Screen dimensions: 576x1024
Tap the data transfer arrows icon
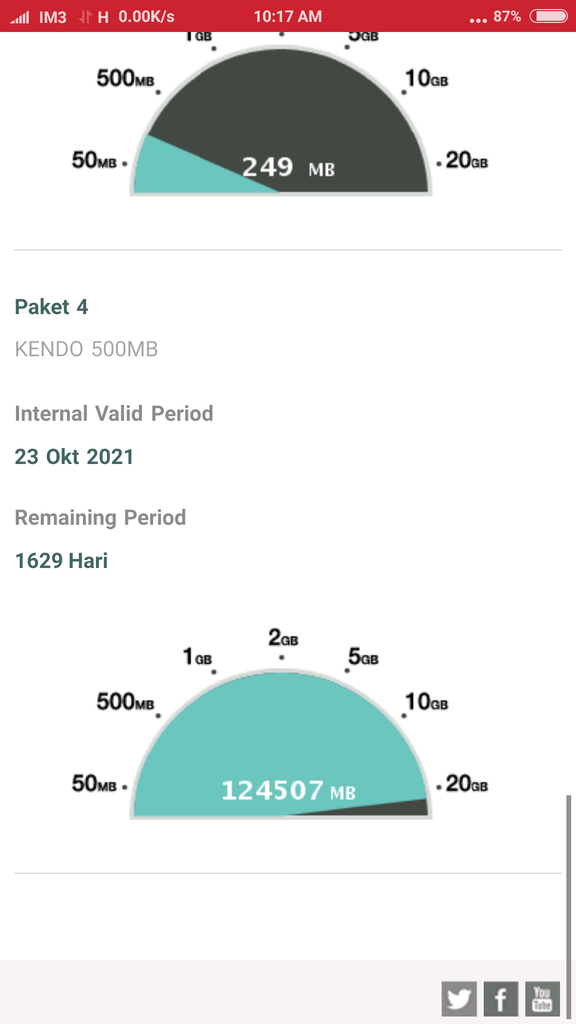(85, 17)
